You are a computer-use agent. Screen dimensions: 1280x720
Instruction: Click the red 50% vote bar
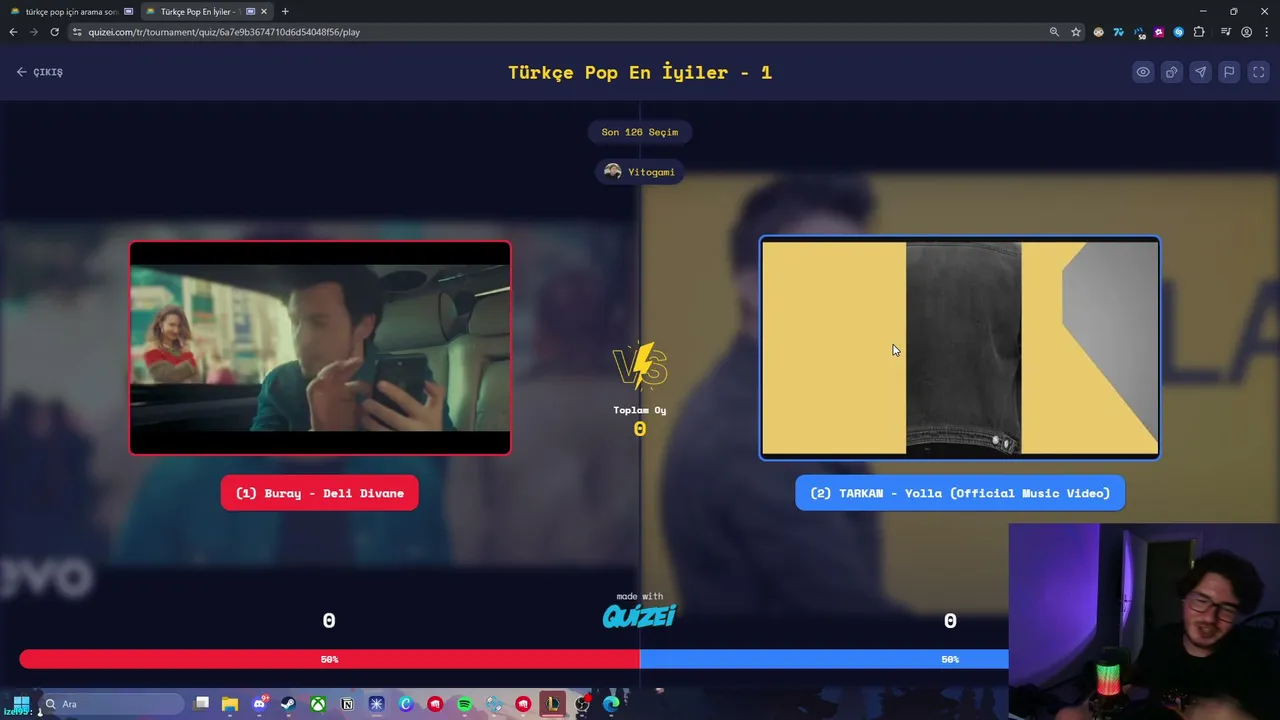(330, 659)
